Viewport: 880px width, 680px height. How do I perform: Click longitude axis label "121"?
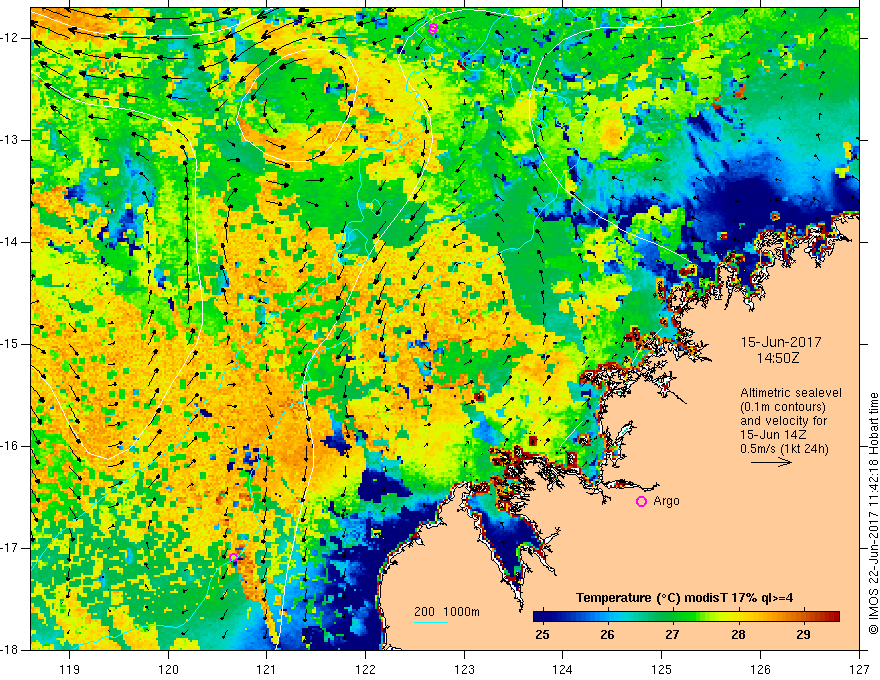coord(267,669)
